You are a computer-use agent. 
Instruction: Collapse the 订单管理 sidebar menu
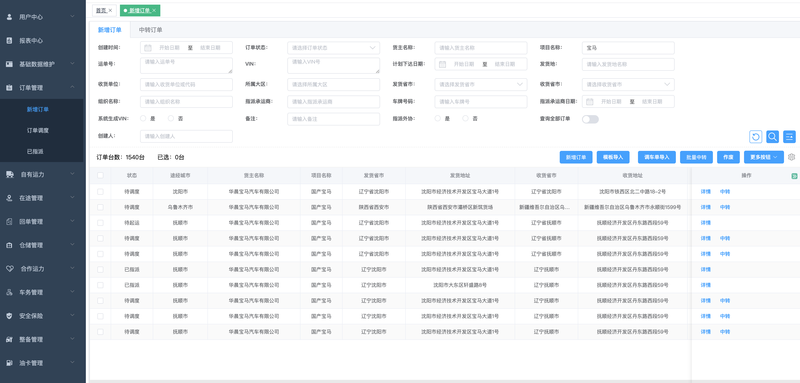(72, 87)
